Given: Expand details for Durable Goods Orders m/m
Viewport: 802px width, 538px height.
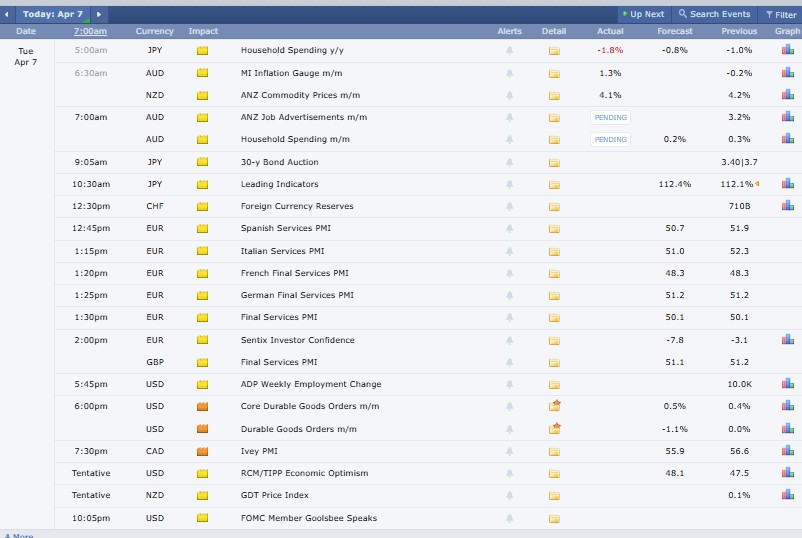Looking at the screenshot, I should click(x=554, y=428).
